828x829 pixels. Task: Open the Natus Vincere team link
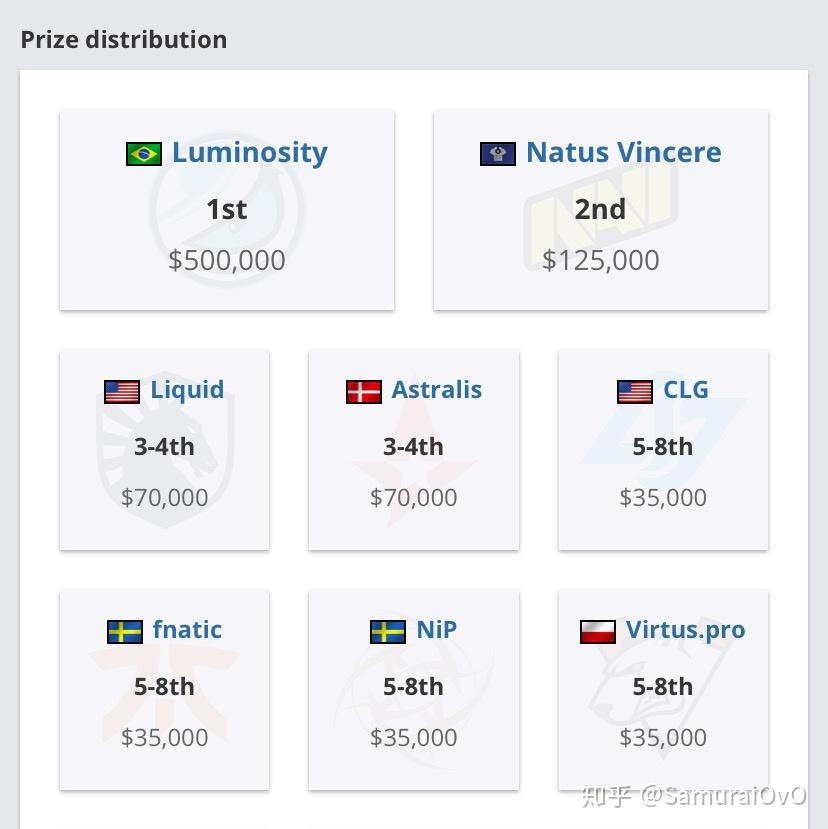623,152
